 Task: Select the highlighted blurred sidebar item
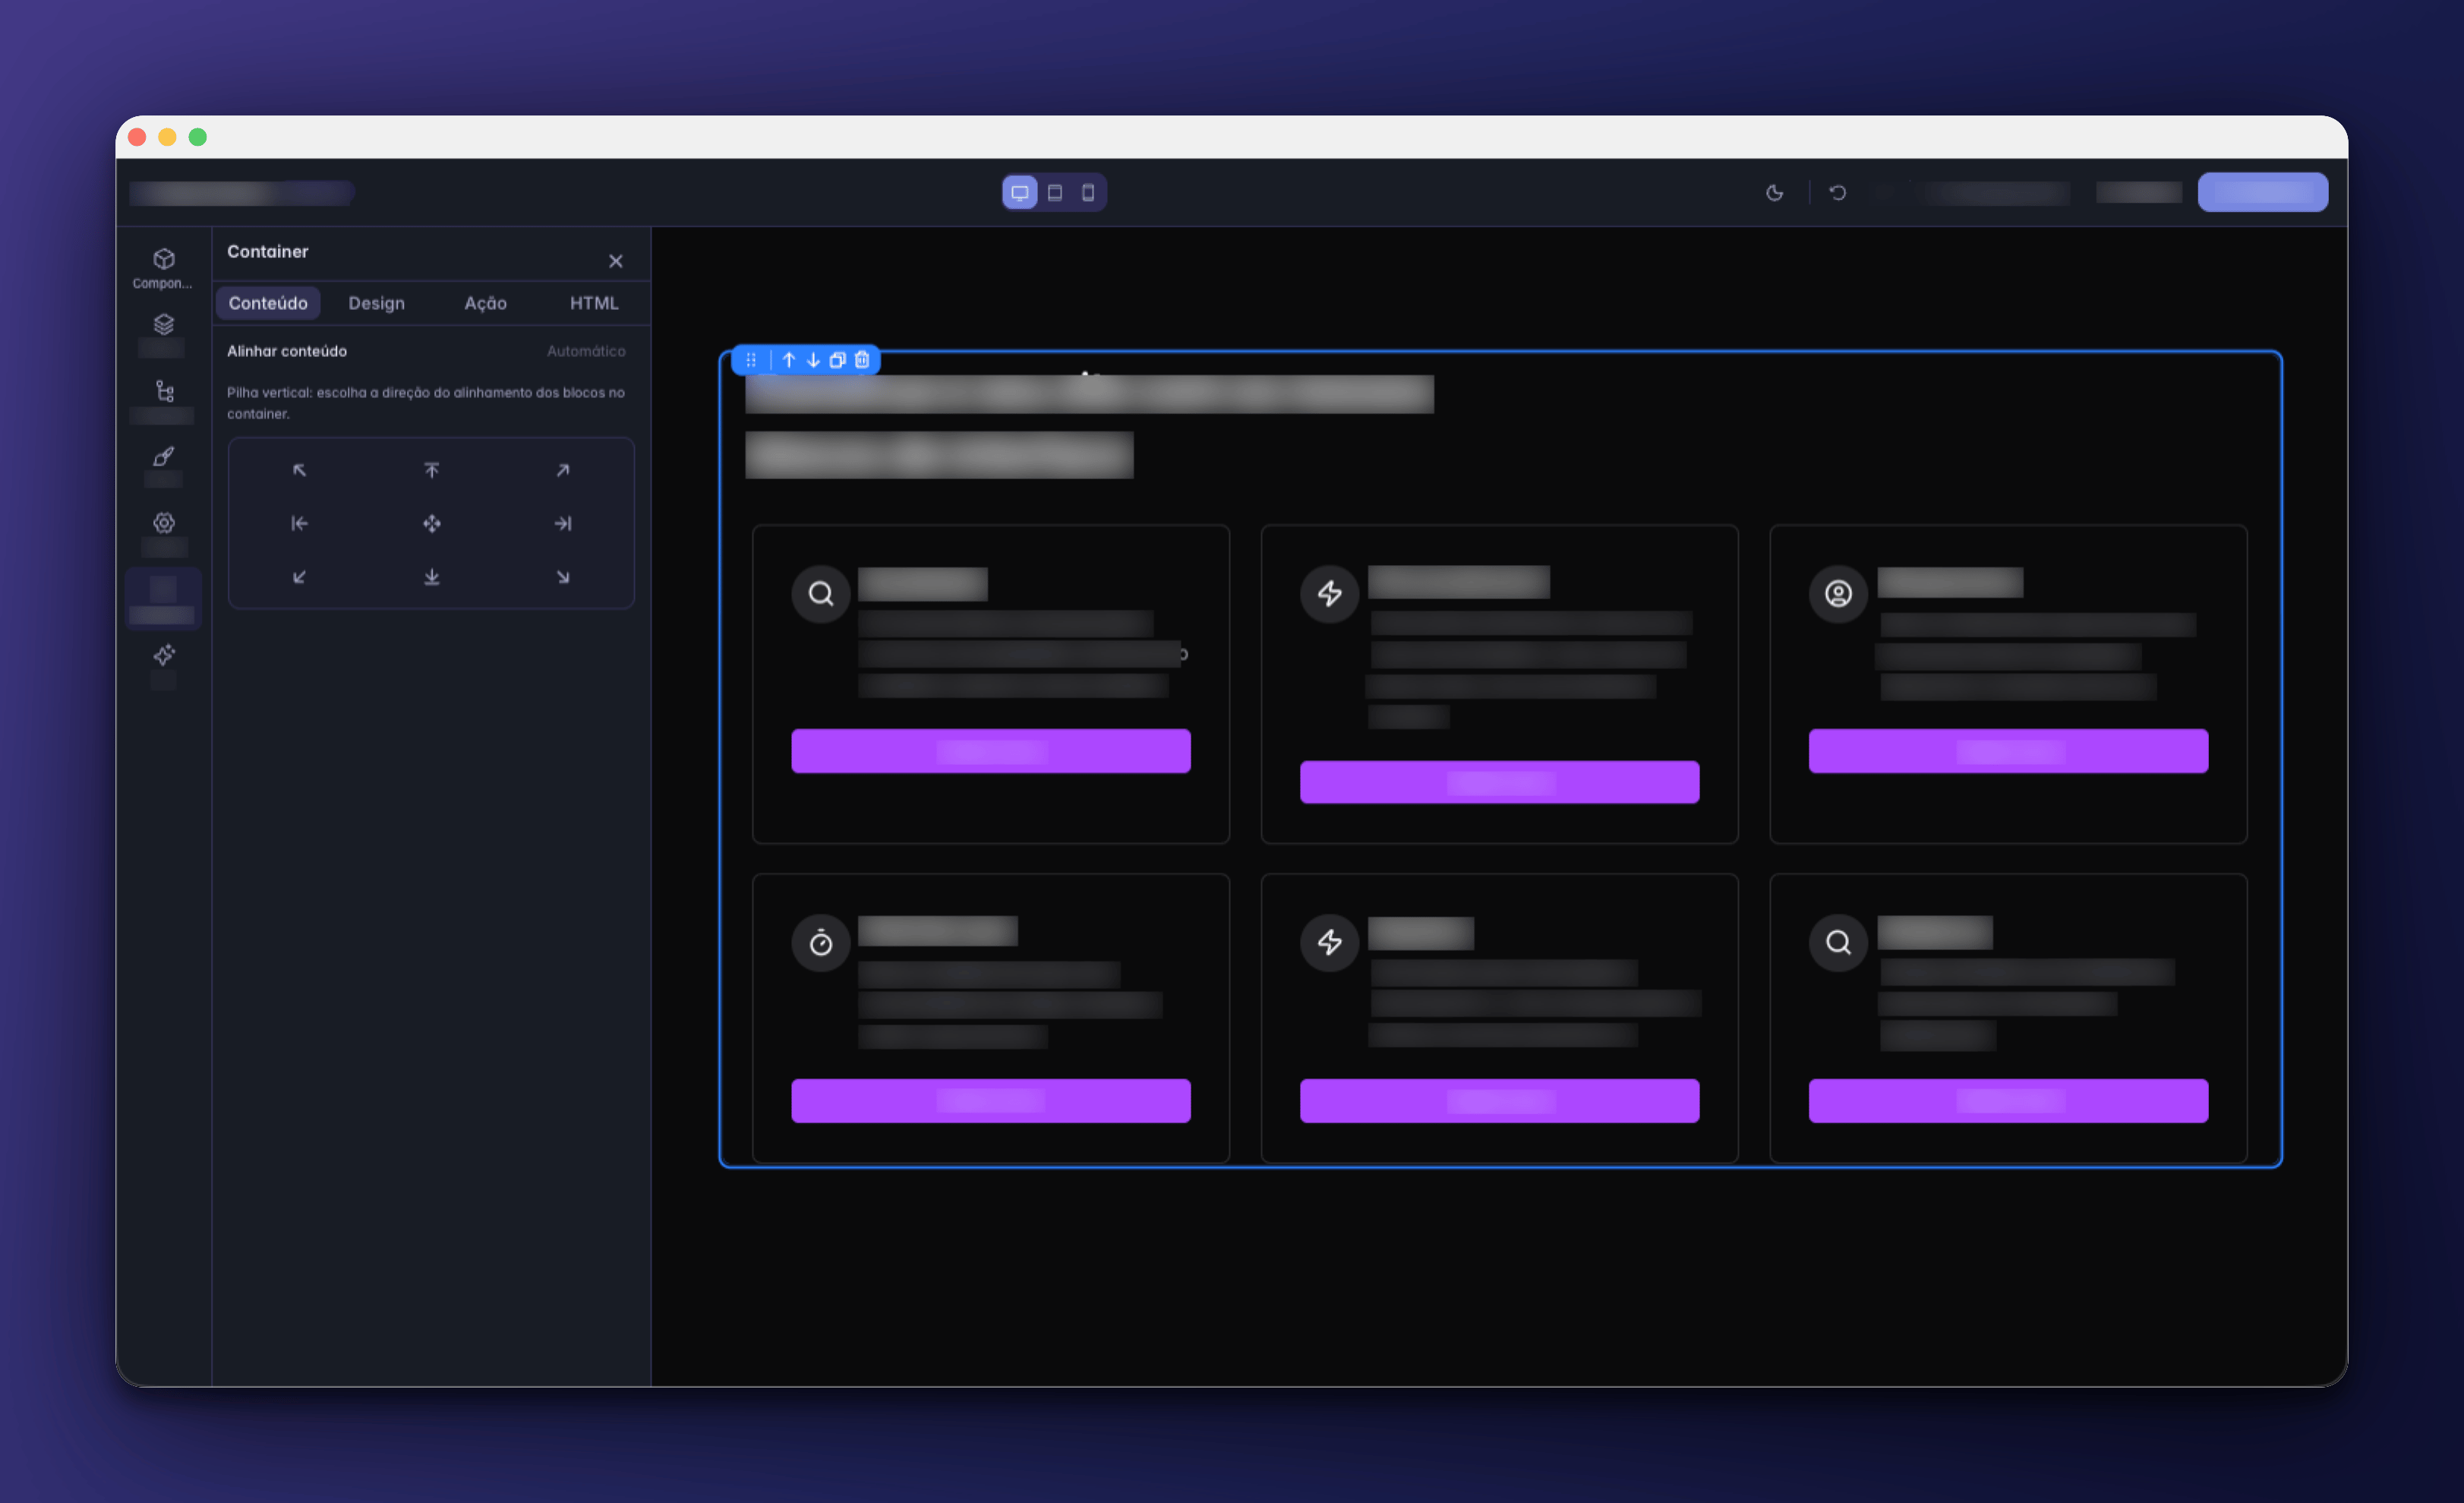pyautogui.click(x=163, y=599)
